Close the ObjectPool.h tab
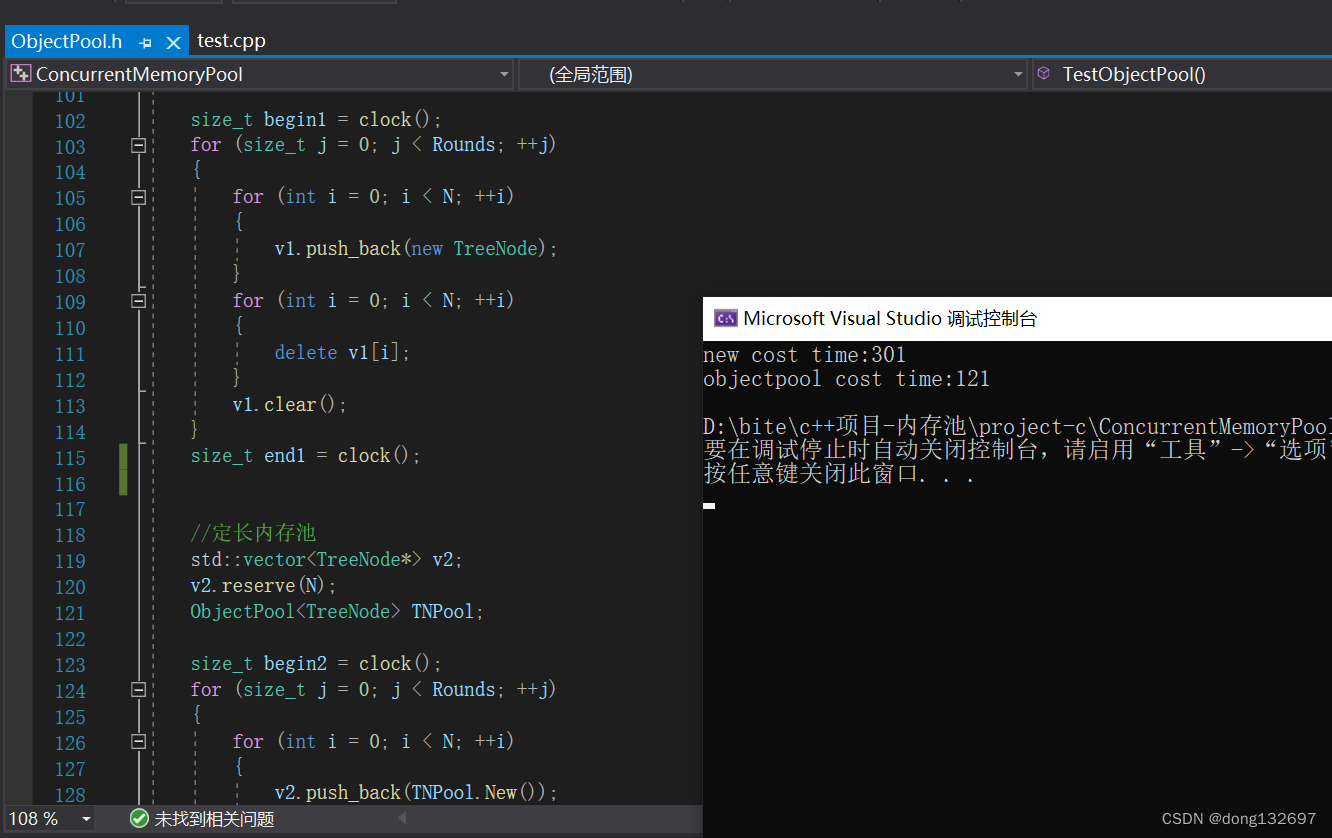 point(173,42)
